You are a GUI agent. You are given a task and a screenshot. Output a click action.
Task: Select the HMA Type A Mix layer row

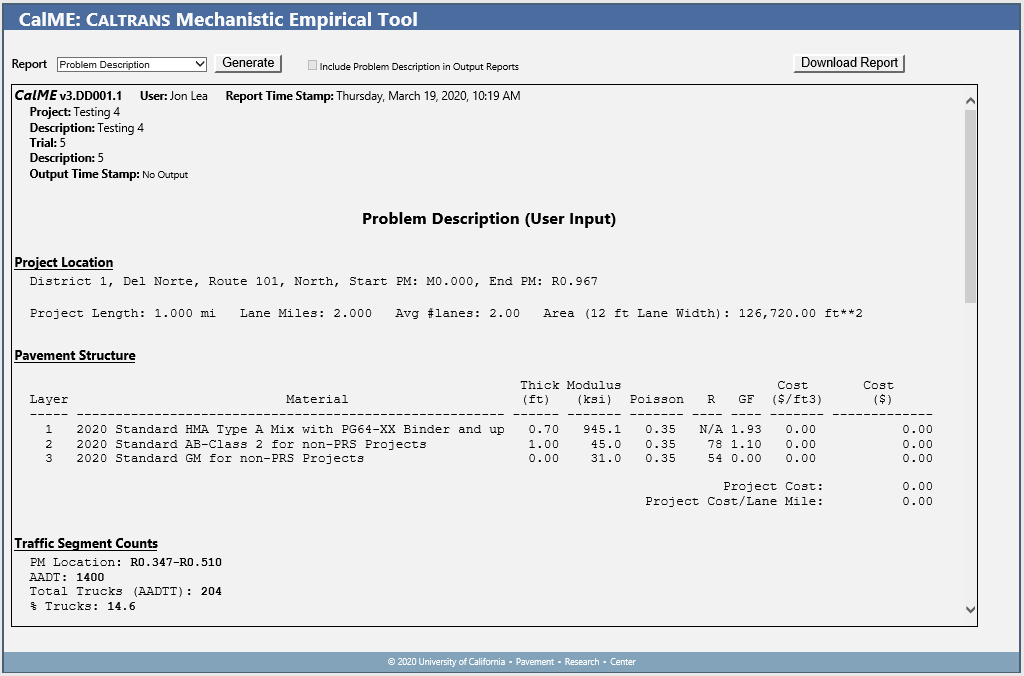click(x=290, y=429)
